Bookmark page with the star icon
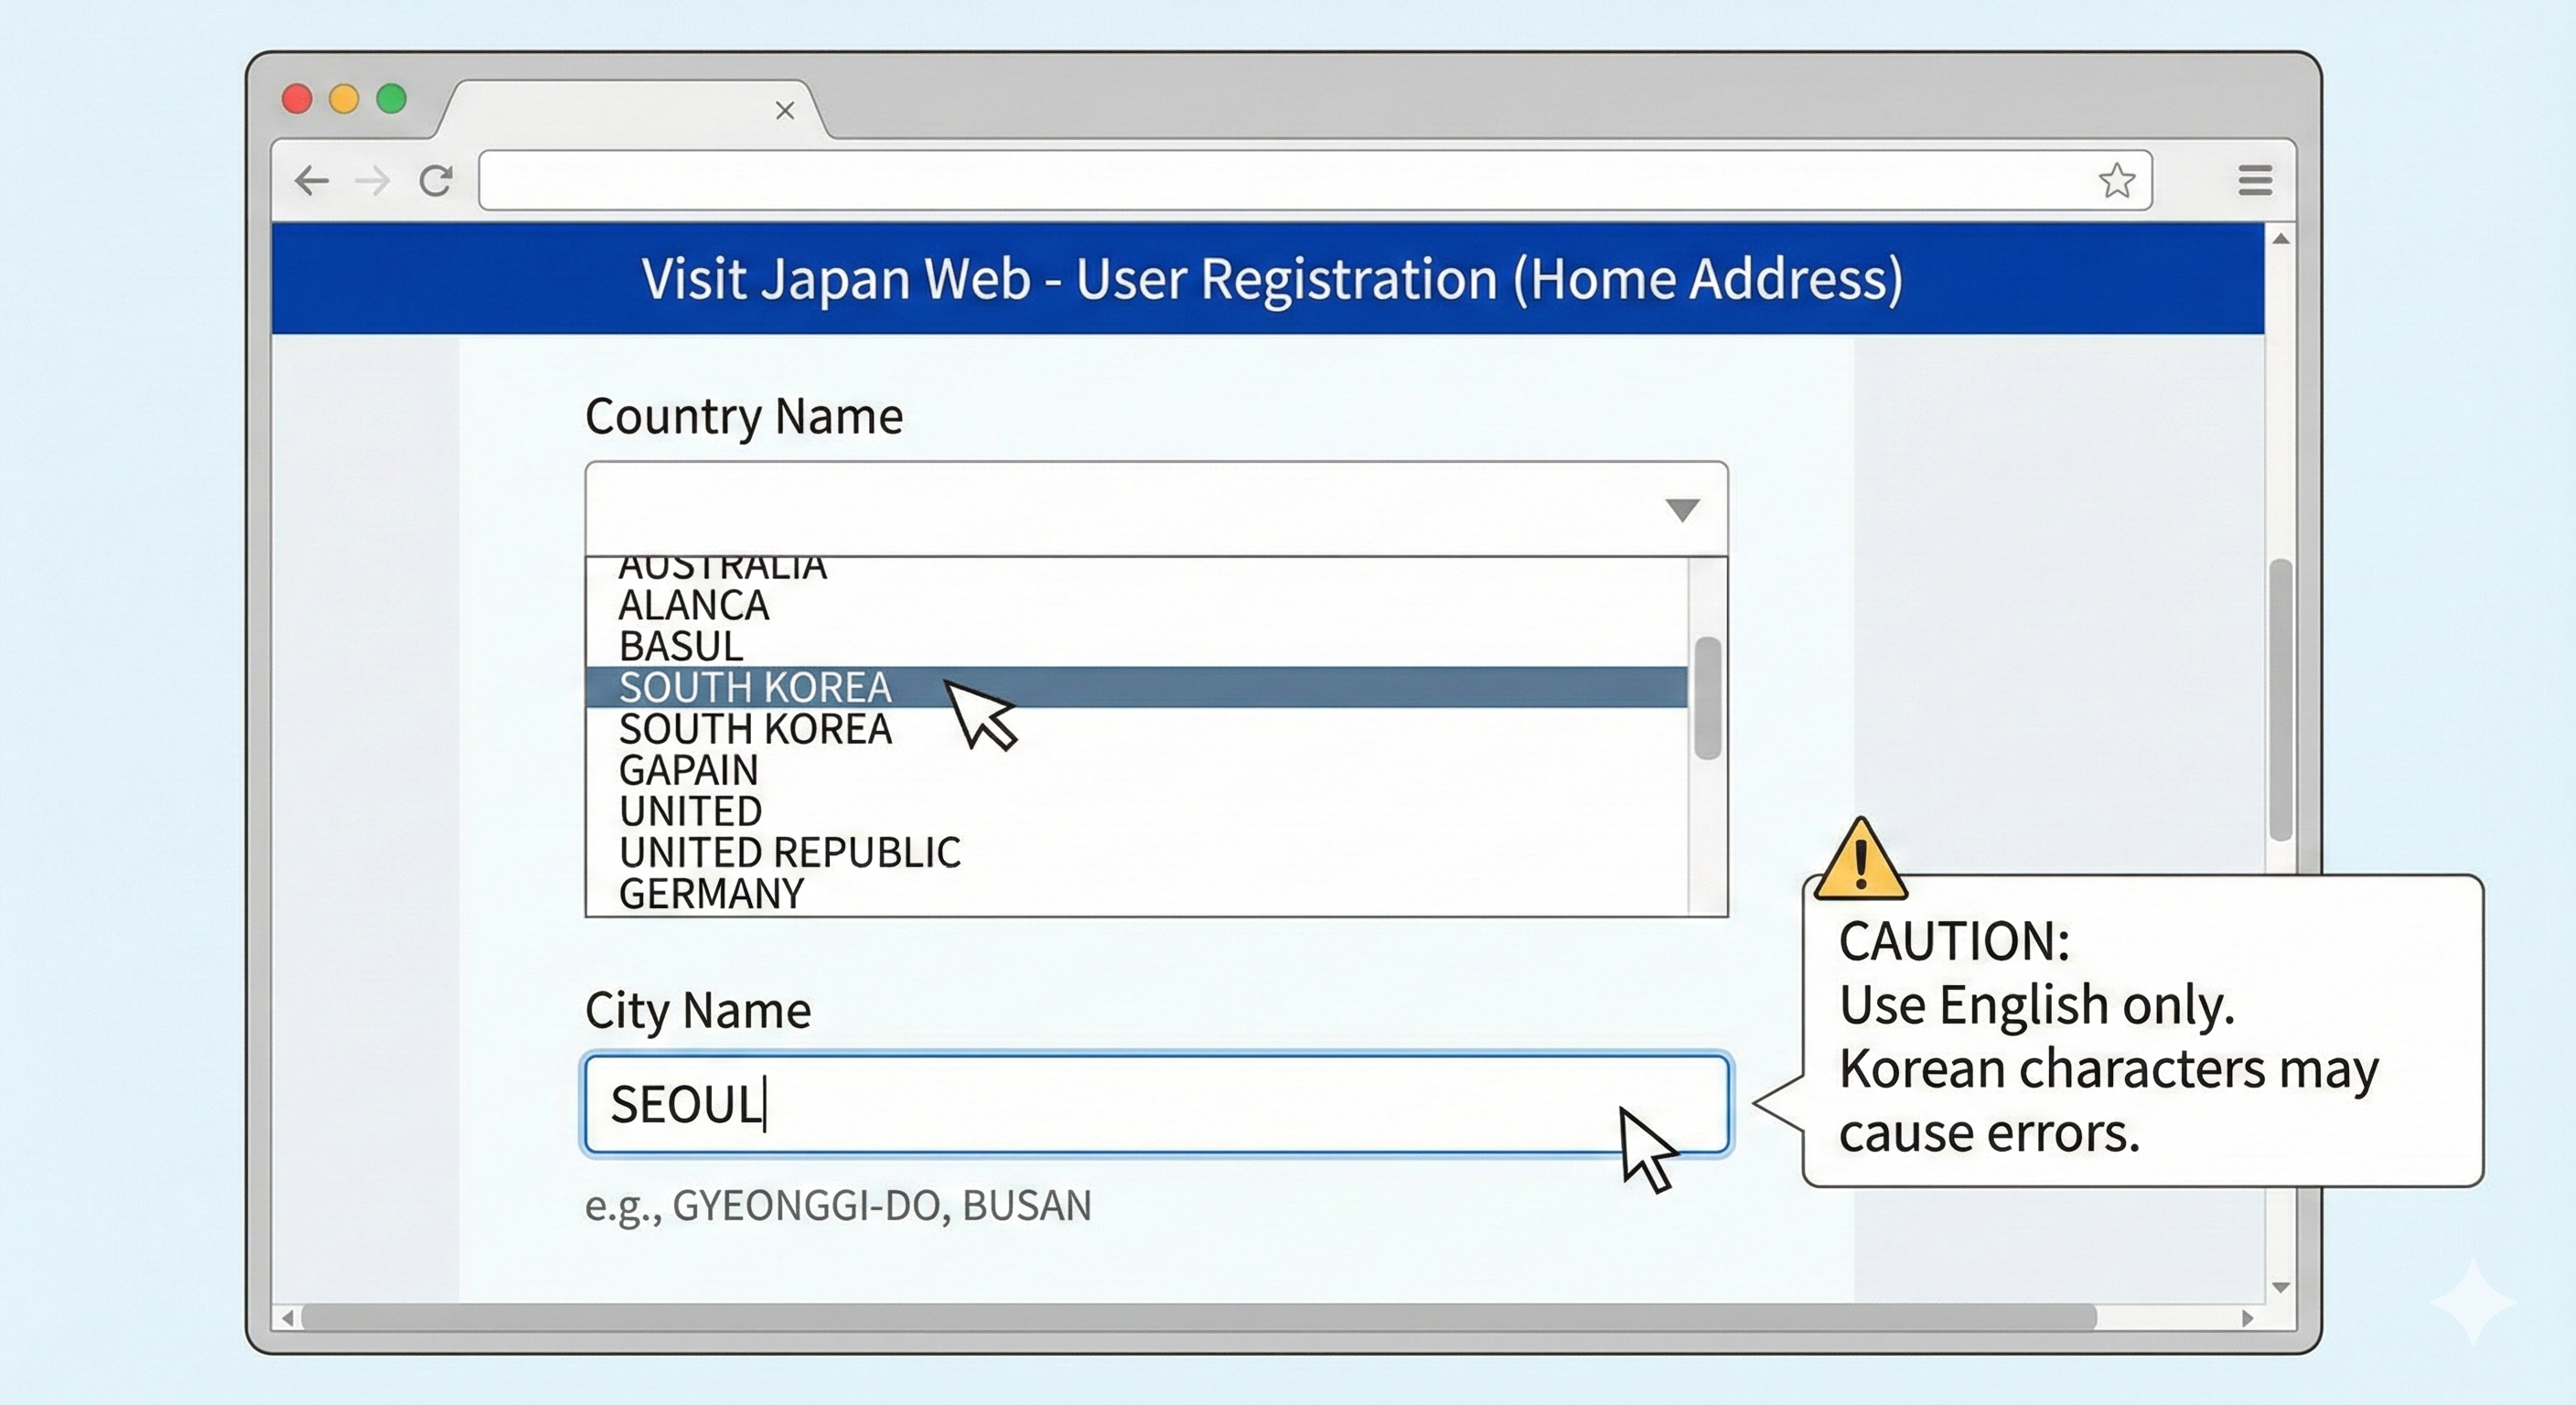Viewport: 2576px width, 1405px height. [2116, 181]
